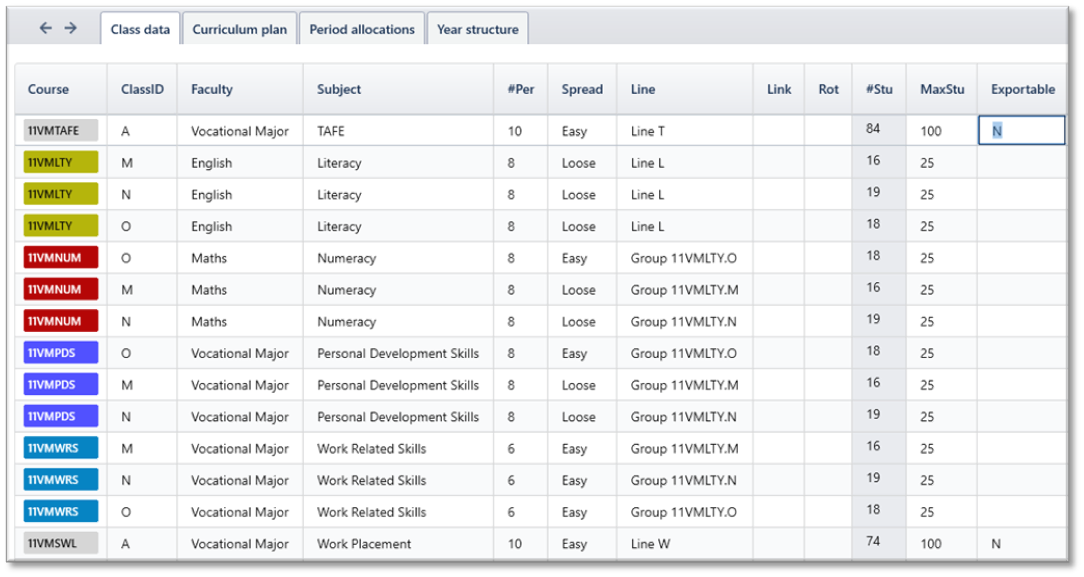Select the Year structure tab

(x=478, y=29)
